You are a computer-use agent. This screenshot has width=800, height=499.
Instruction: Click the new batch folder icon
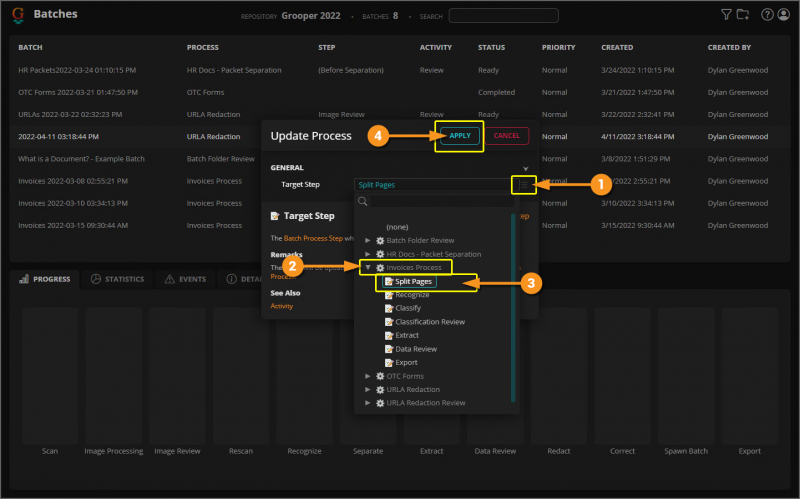pos(743,14)
